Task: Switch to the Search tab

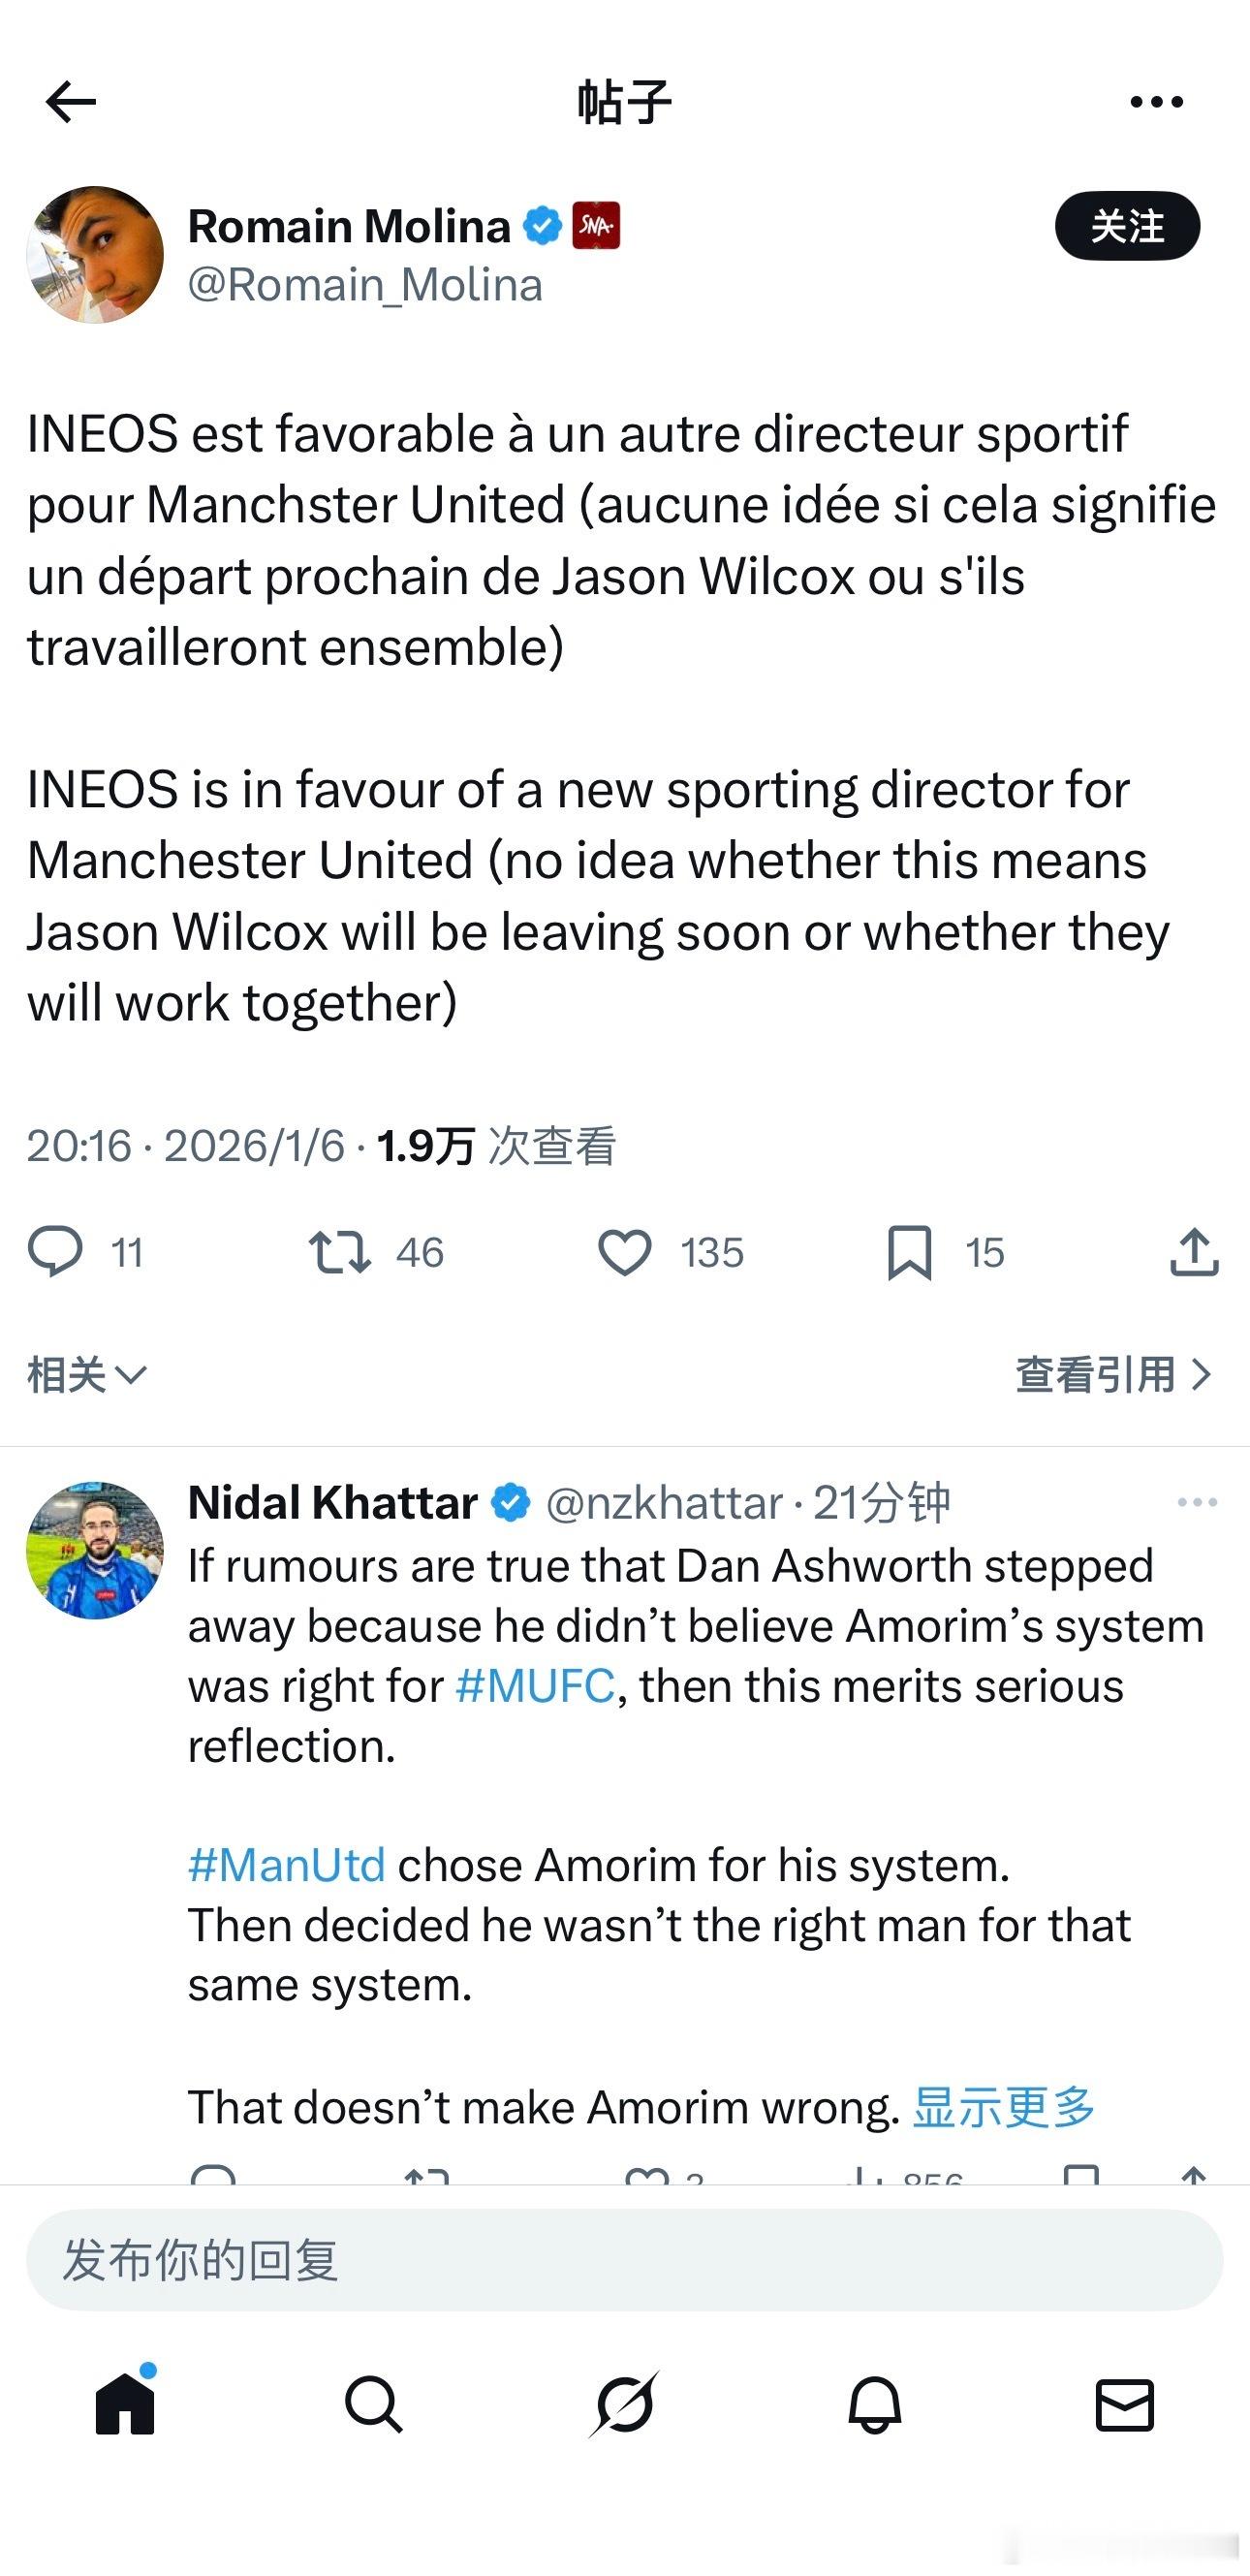Action: [x=374, y=2405]
